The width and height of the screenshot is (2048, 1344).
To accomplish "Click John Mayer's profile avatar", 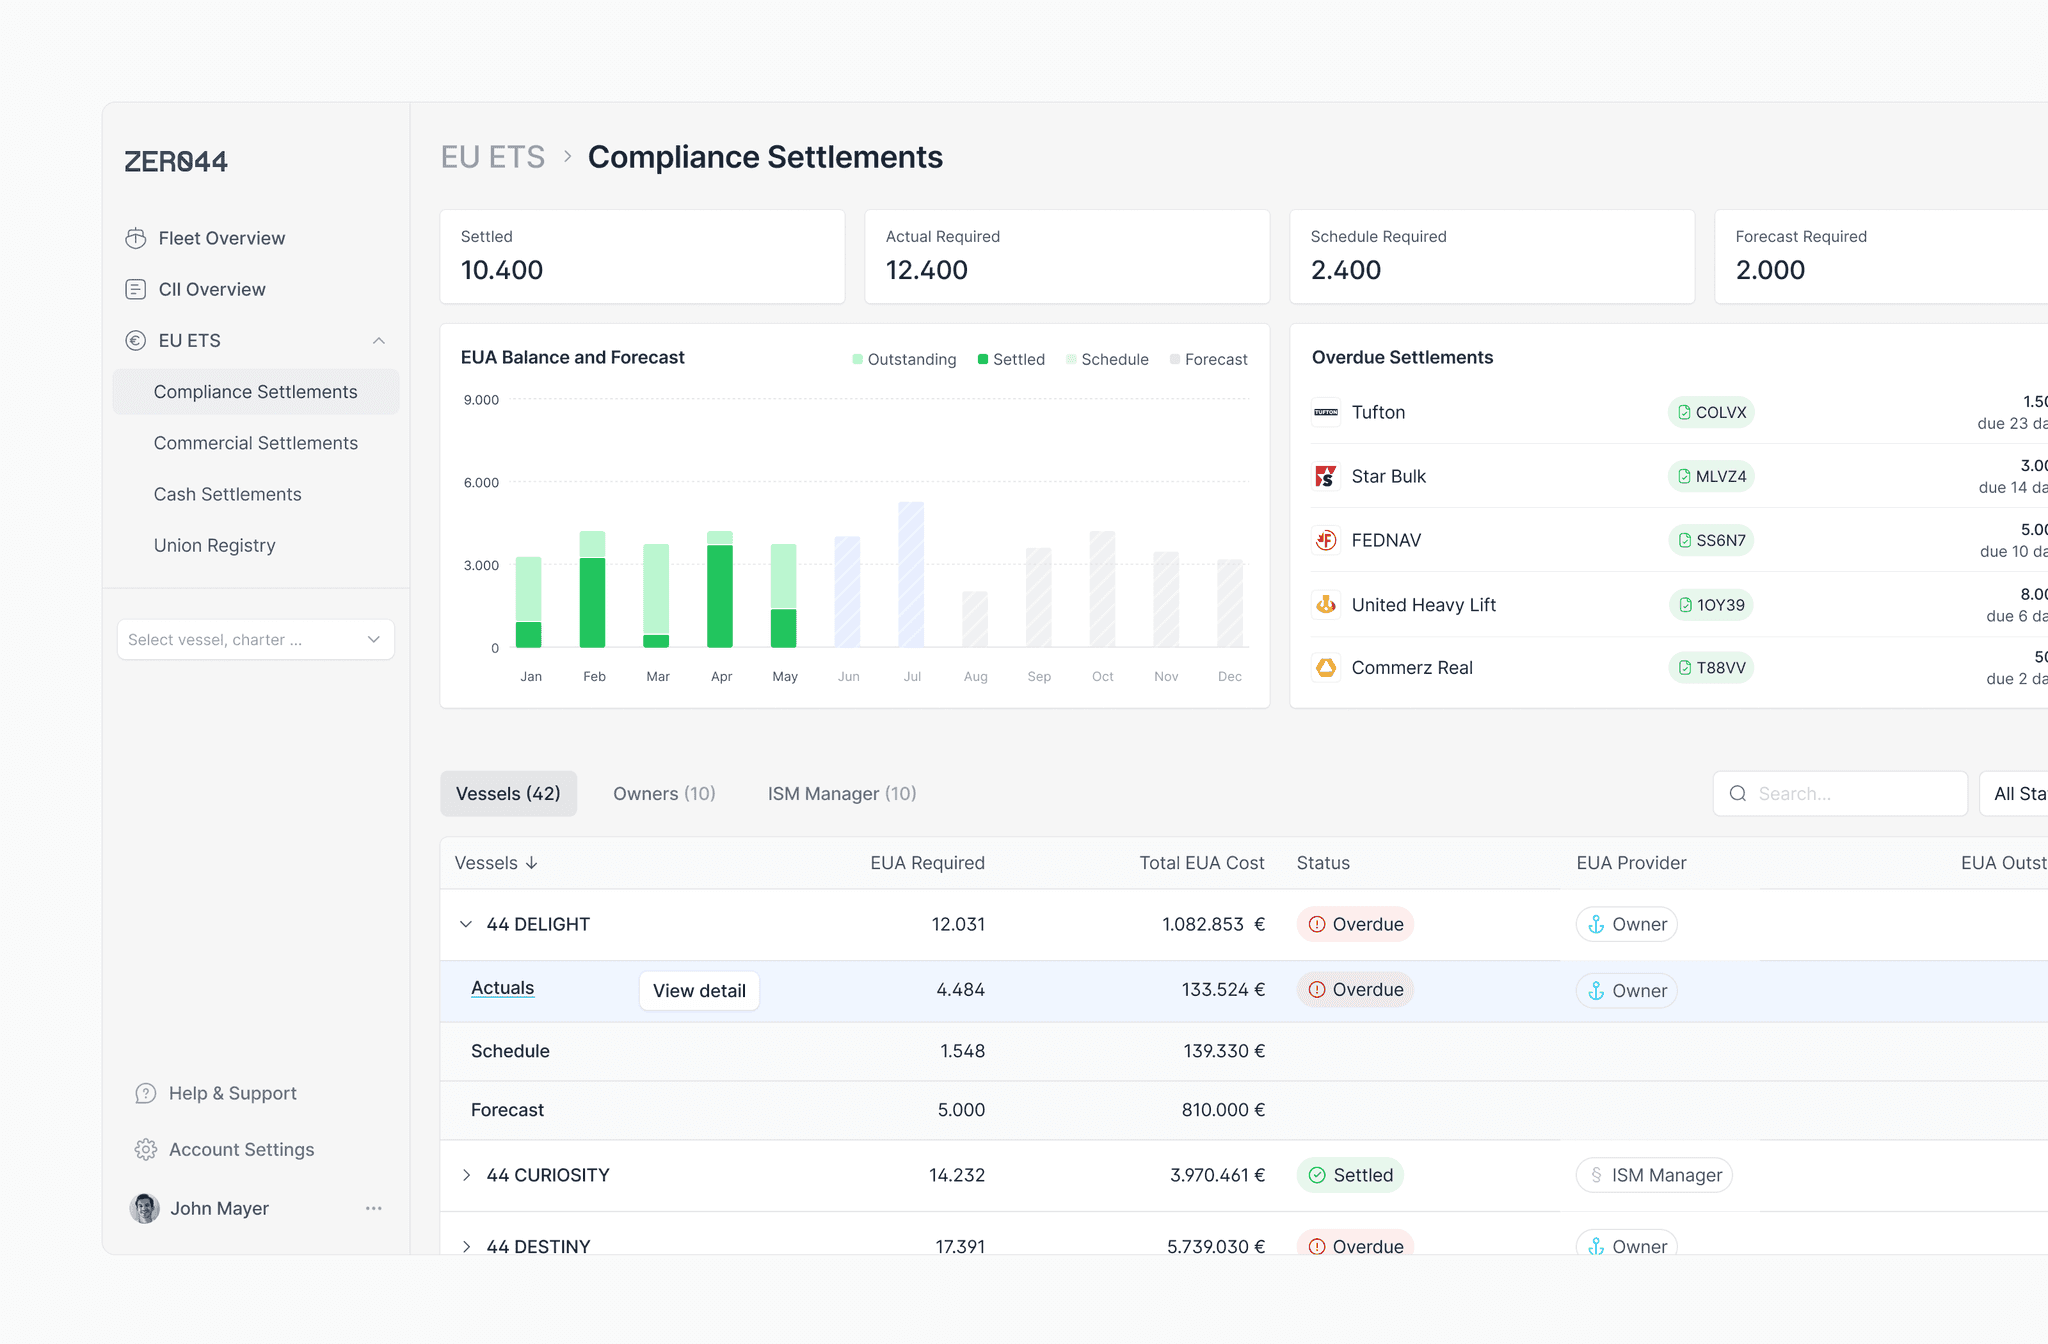I will click(x=145, y=1208).
